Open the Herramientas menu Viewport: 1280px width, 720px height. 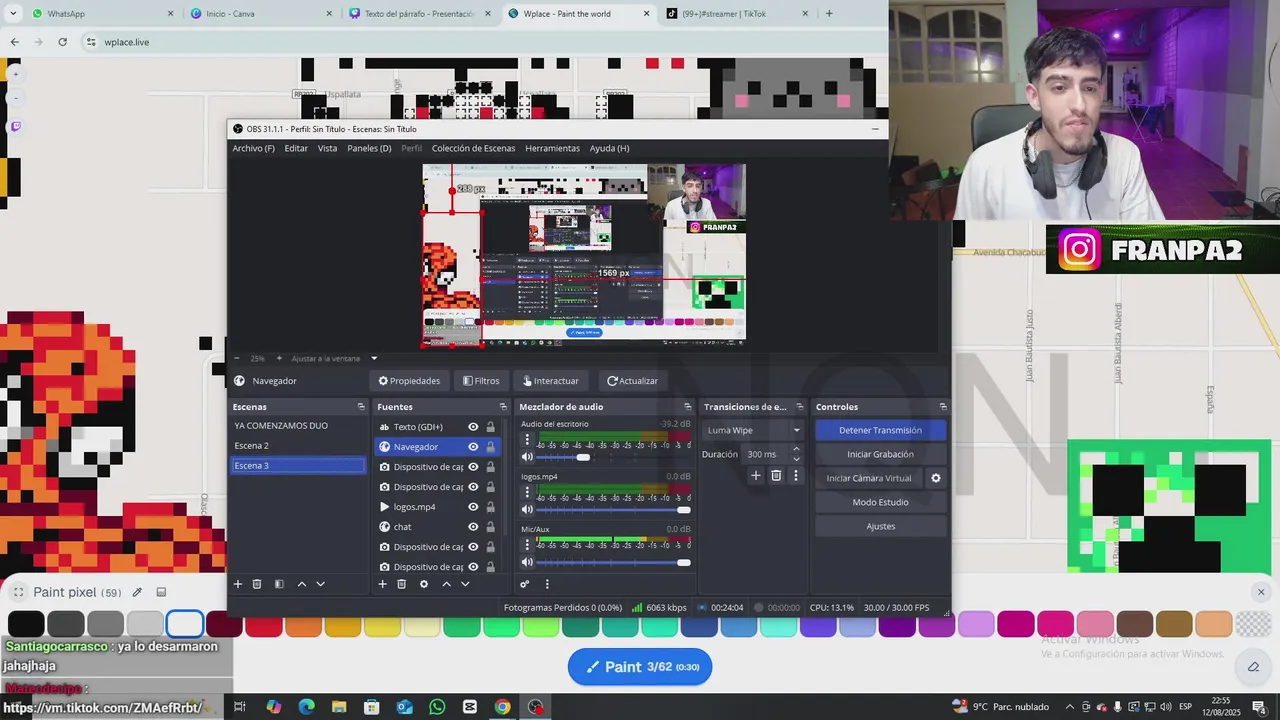click(552, 148)
